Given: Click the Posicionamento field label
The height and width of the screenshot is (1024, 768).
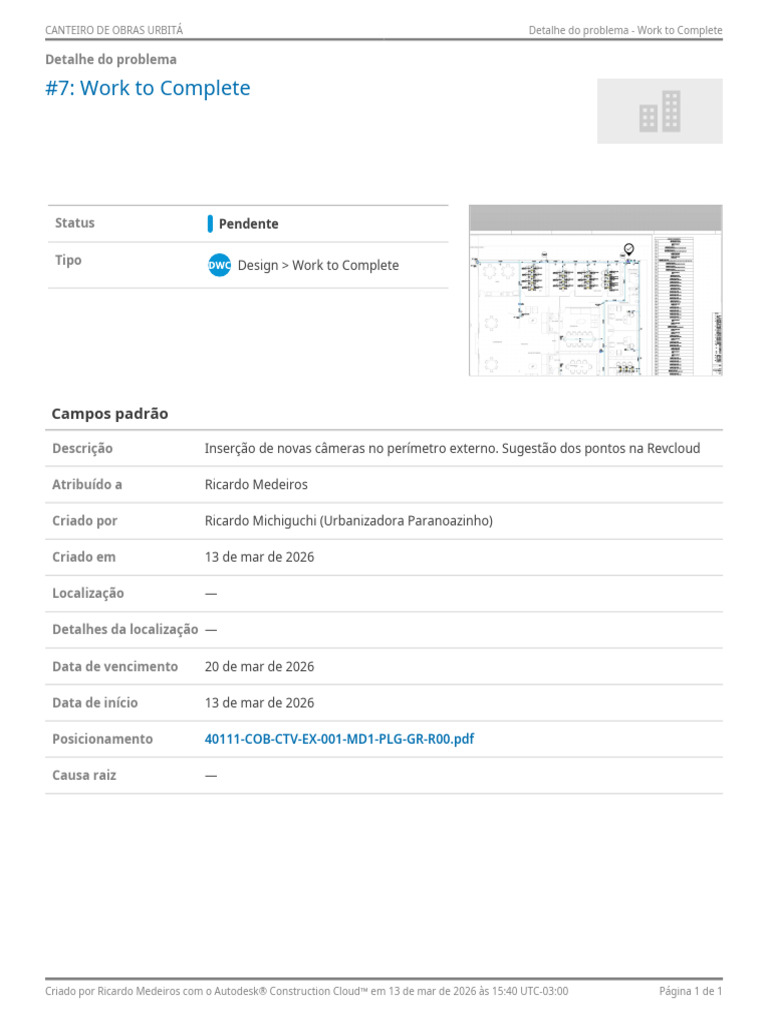Looking at the screenshot, I should 103,739.
